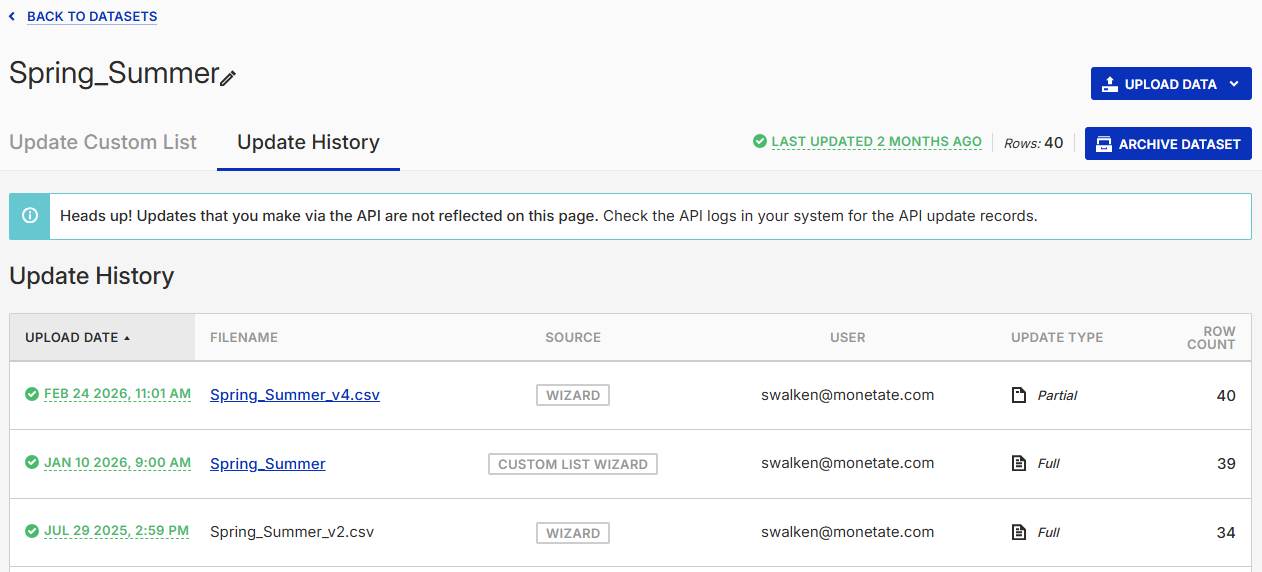
Task: Click the green status check for Jul 29 upload
Action: [32, 531]
